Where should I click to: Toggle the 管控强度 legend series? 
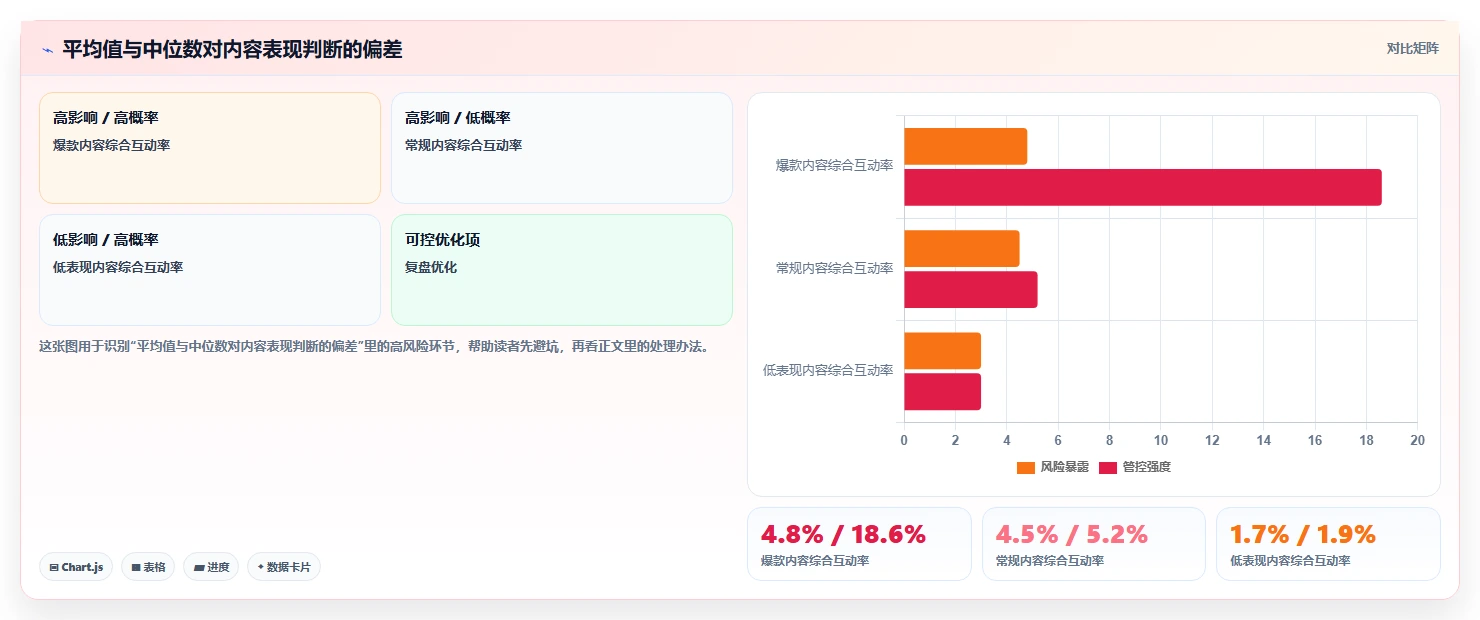point(1134,467)
